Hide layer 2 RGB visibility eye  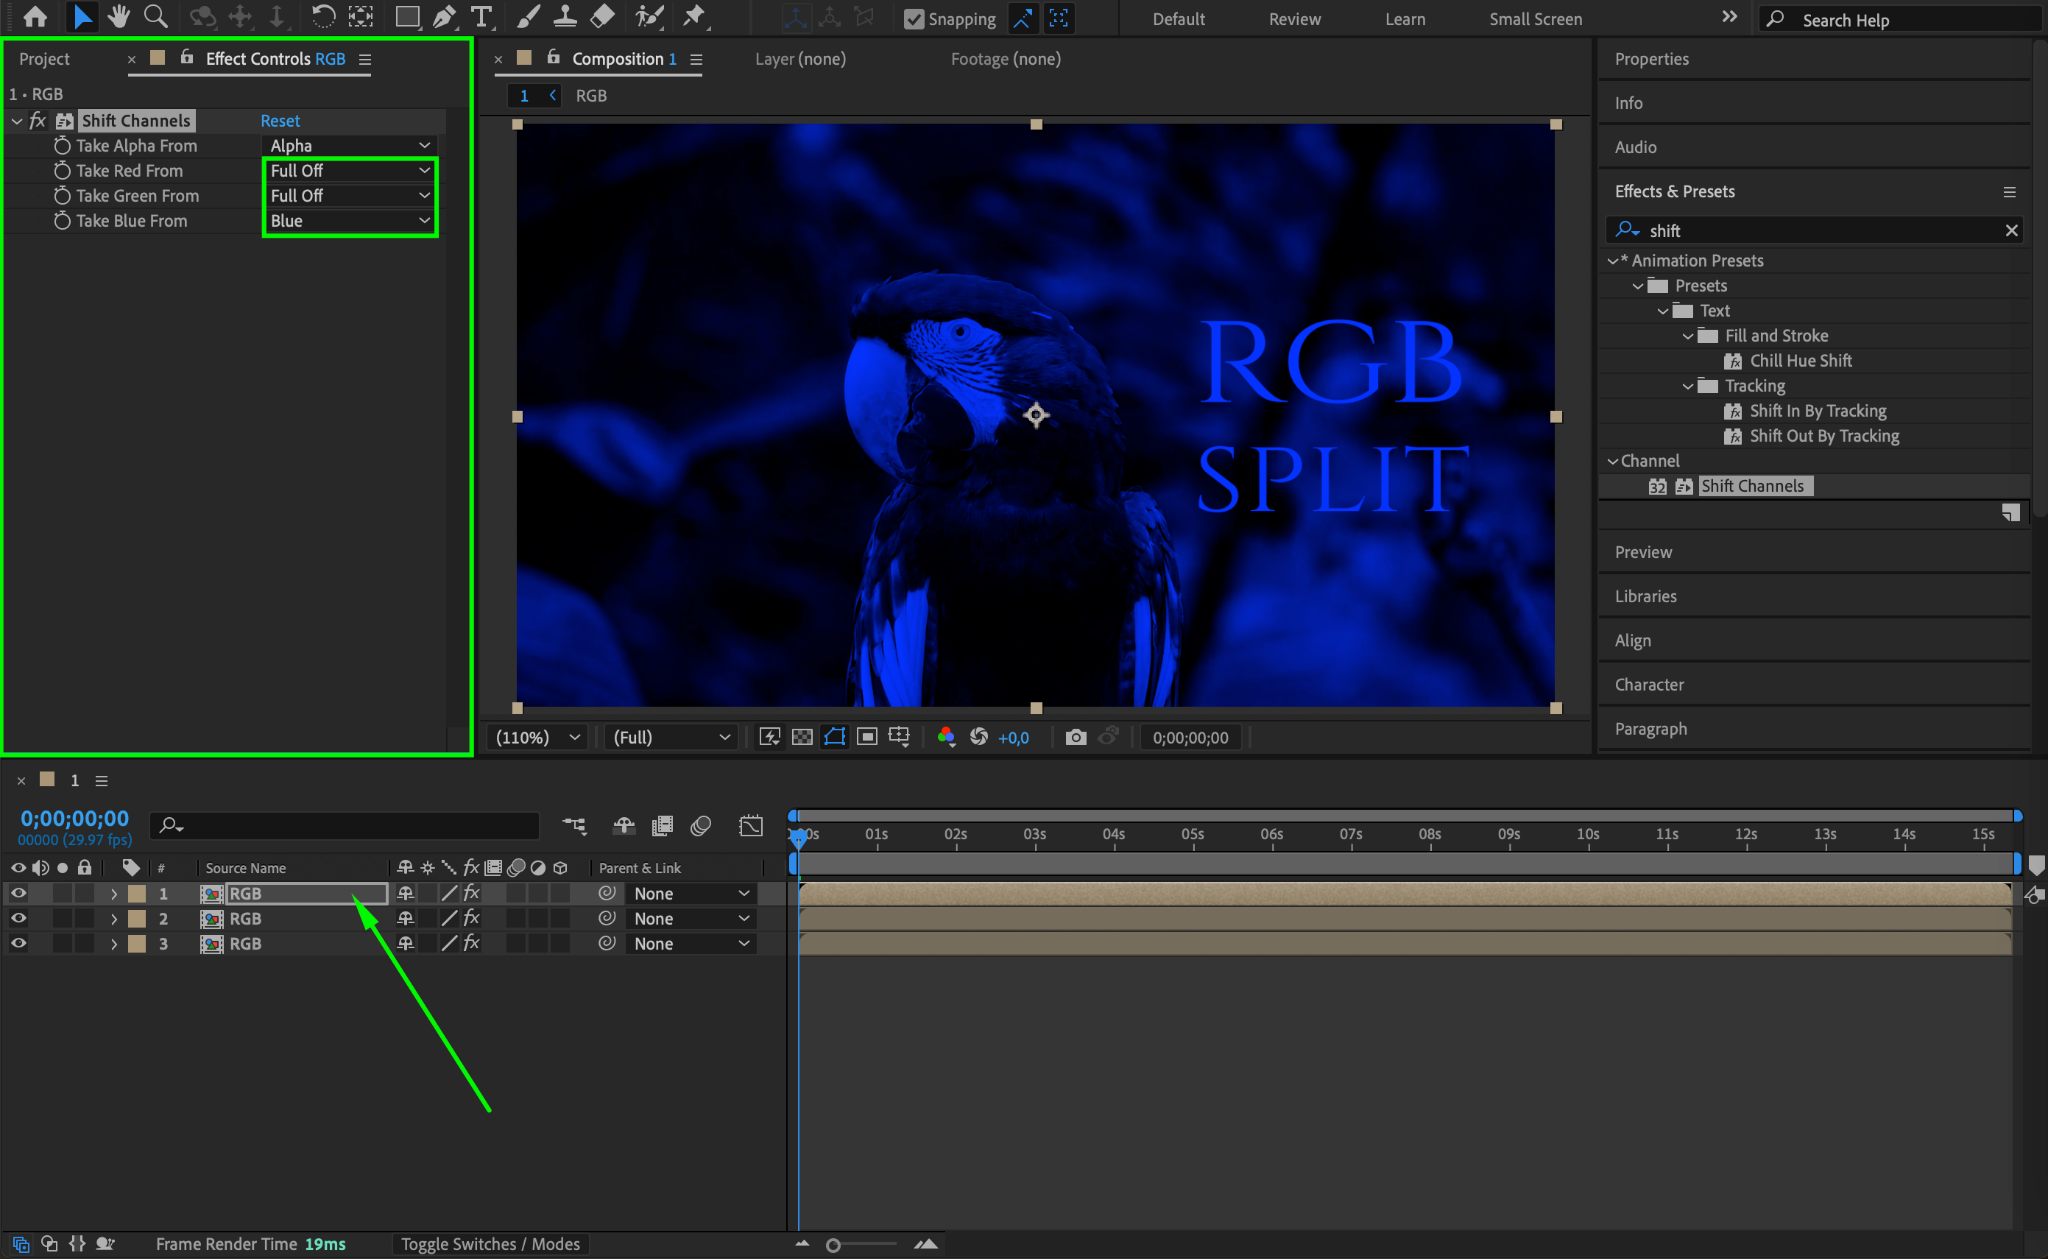click(18, 918)
